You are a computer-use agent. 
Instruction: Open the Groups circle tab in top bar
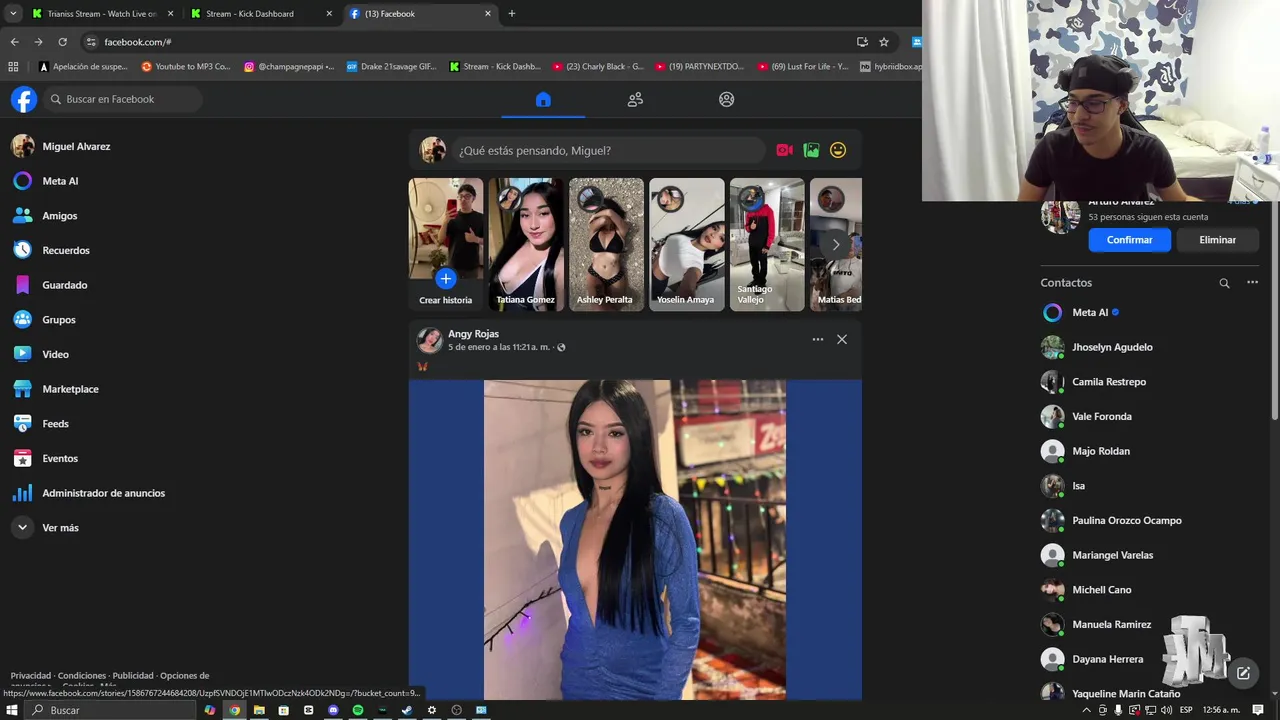pyautogui.click(x=727, y=99)
